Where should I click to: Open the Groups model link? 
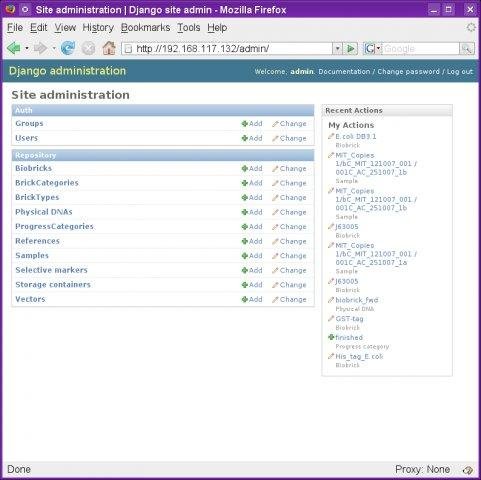(x=29, y=123)
